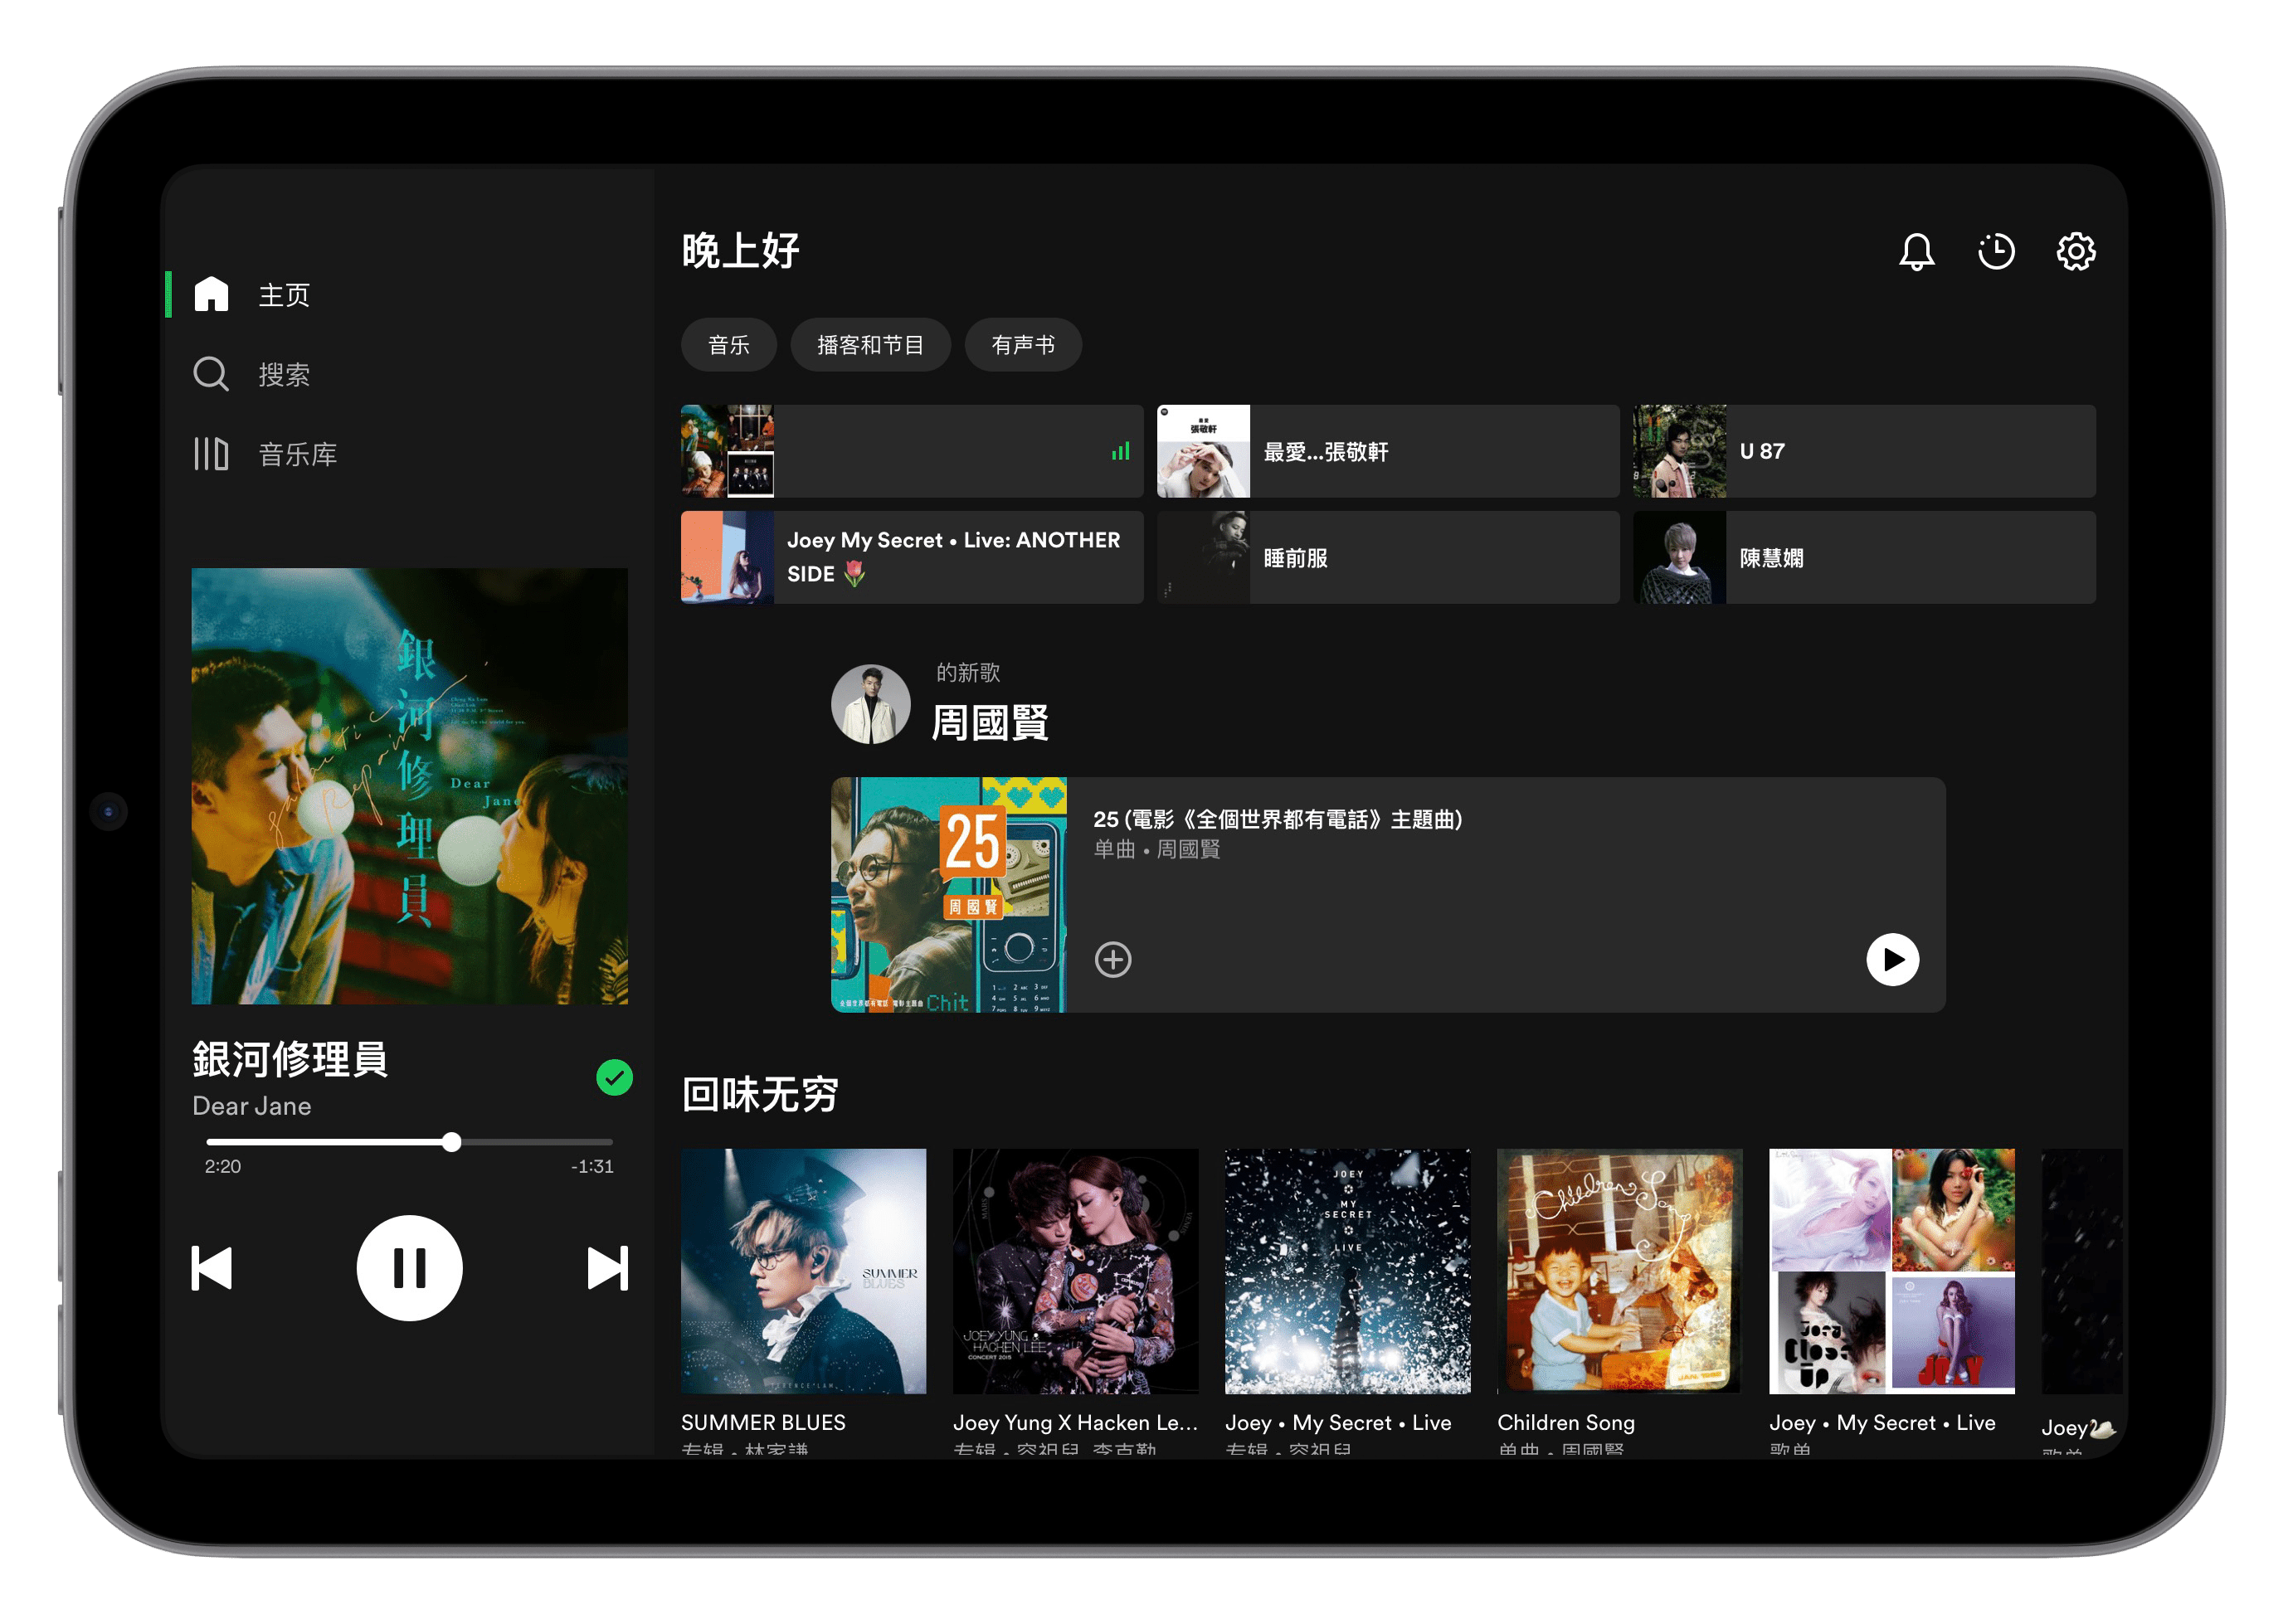
Task: Open Joey • My Secret • Live album cover
Action: click(x=1347, y=1271)
